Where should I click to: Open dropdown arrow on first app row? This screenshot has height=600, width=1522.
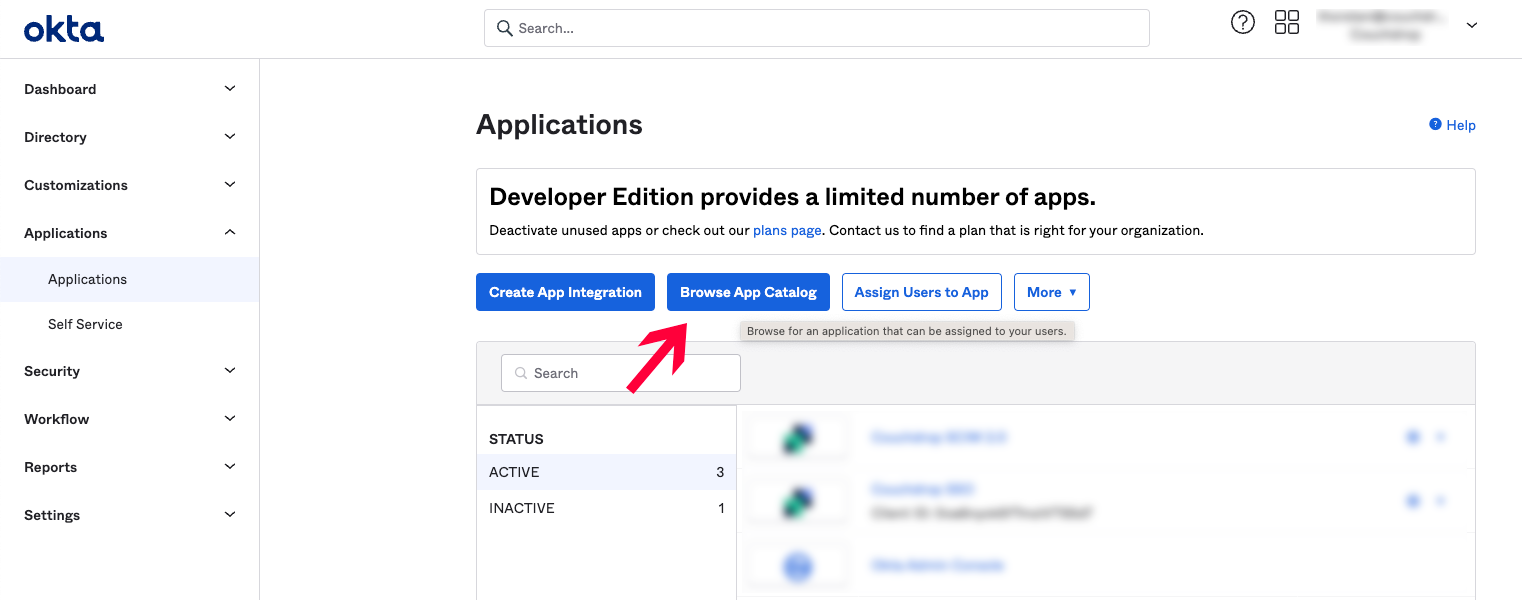(x=1441, y=437)
